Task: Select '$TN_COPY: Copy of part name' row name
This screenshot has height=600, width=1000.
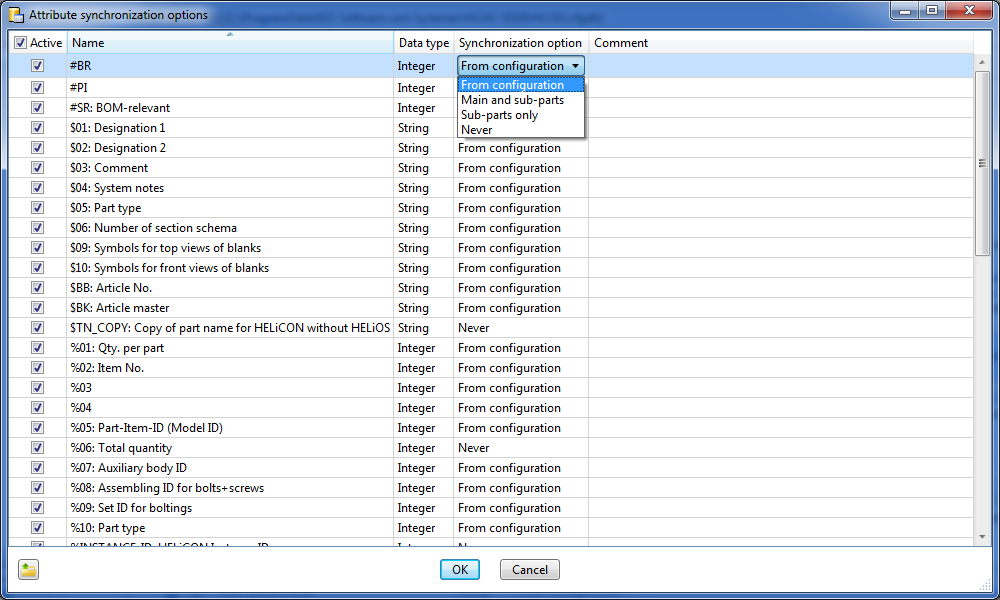Action: tap(230, 328)
